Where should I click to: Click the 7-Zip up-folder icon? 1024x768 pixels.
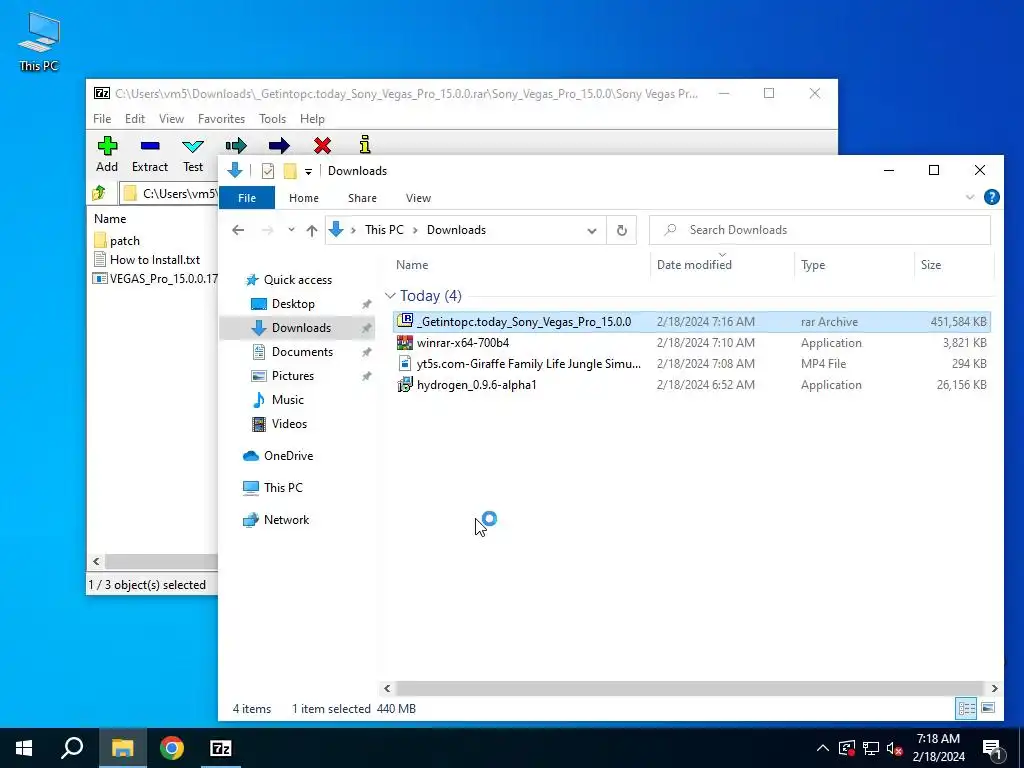click(x=99, y=193)
